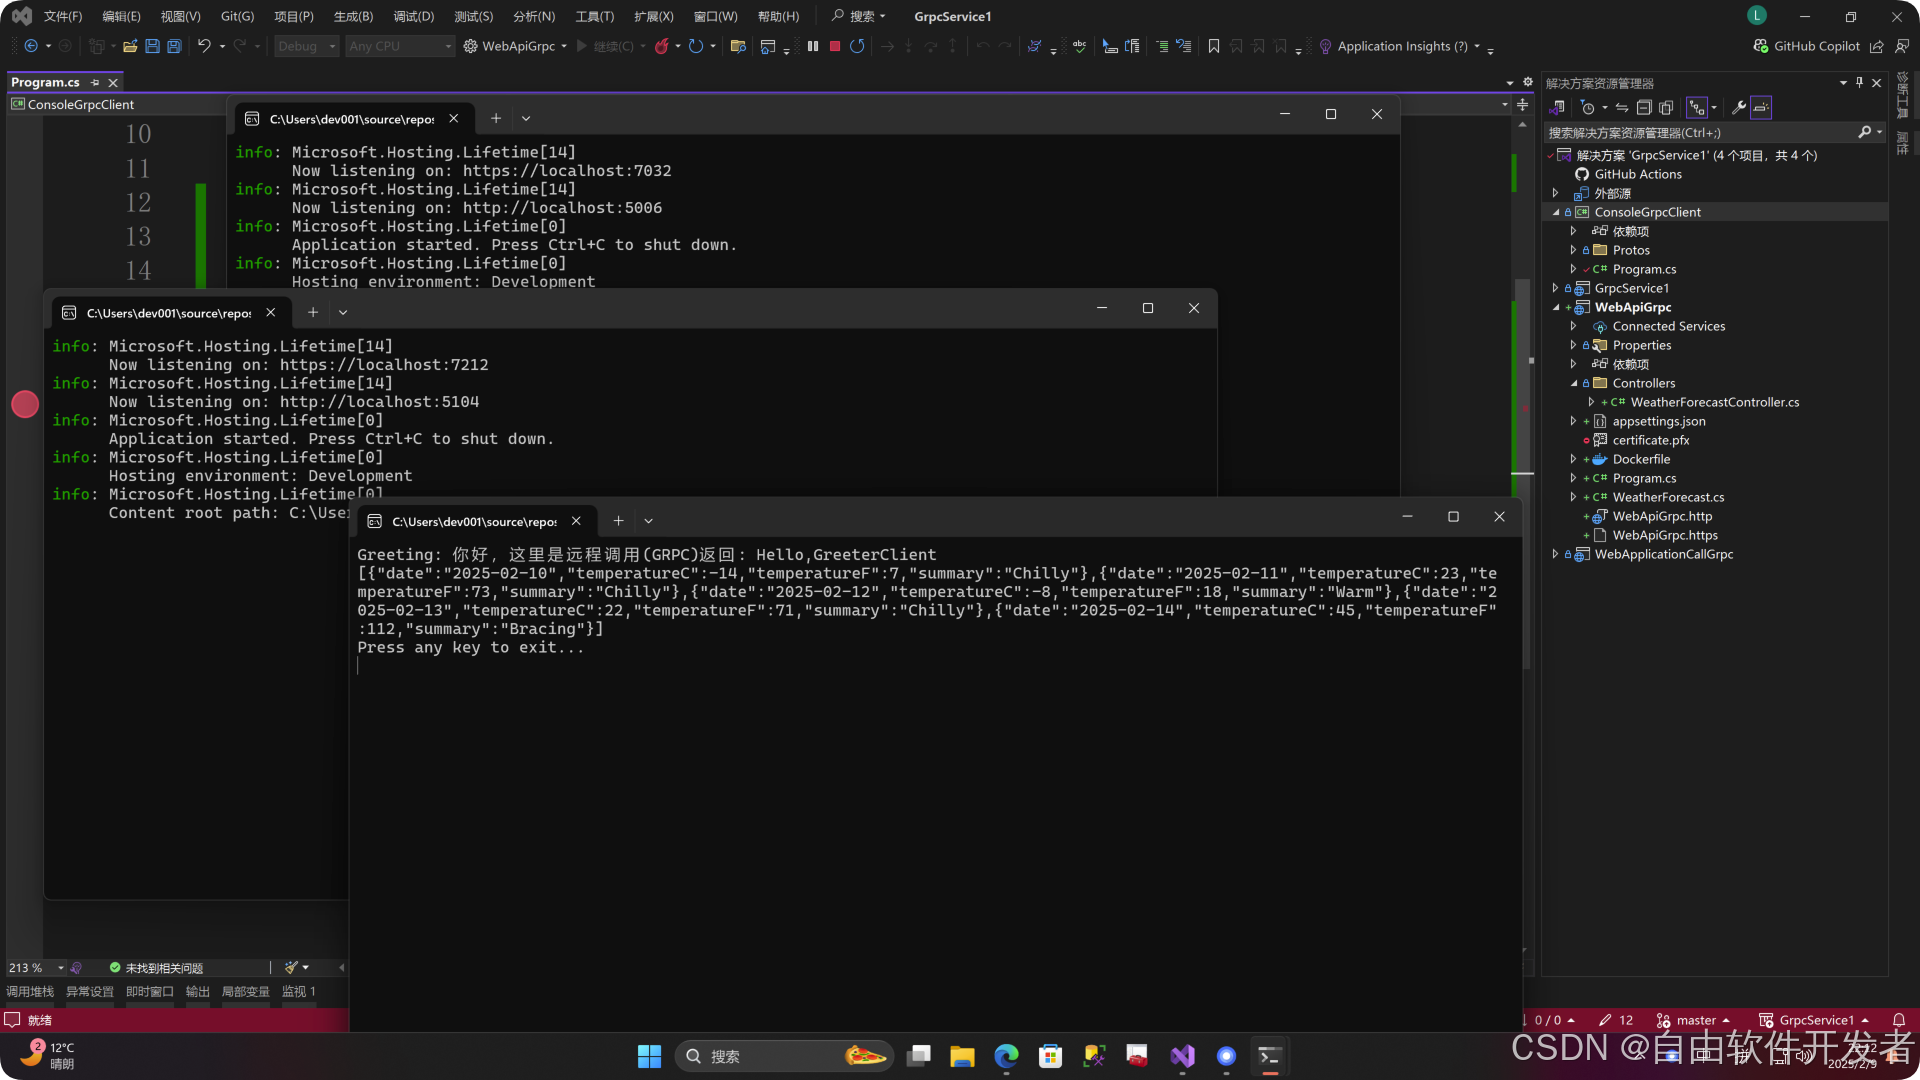This screenshot has width=1920, height=1080.
Task: Click the user account avatar L
Action: coord(1757,16)
